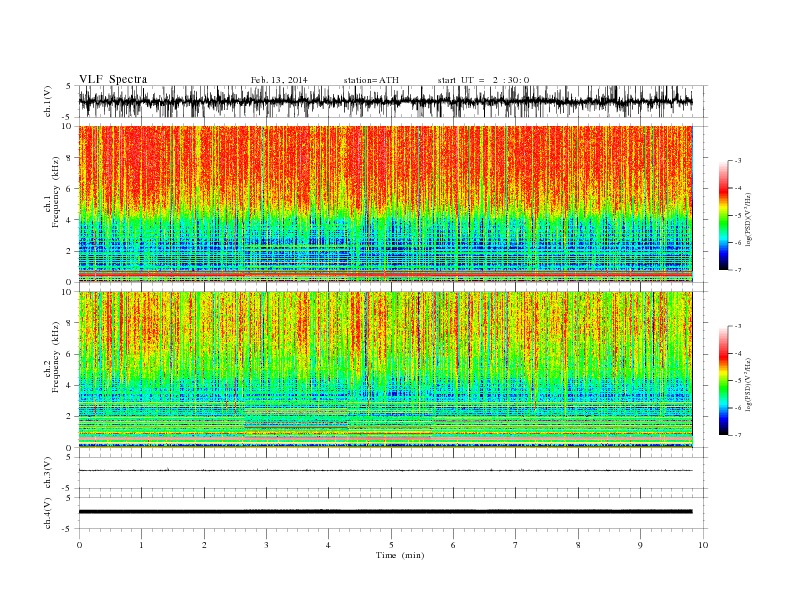The width and height of the screenshot is (792, 612).
Task: Click the ch.4 voltage waveform trace
Action: coord(385,512)
